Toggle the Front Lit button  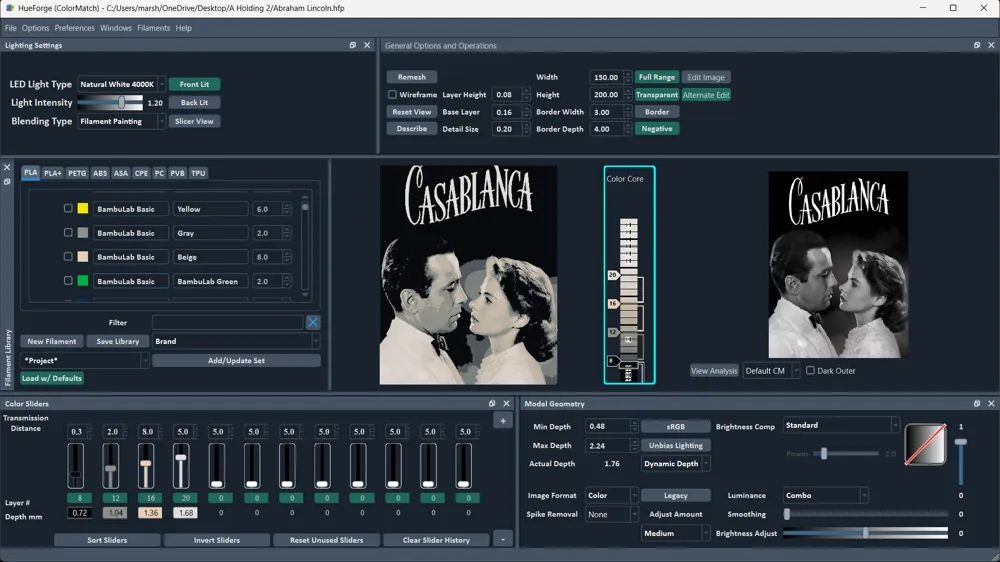point(195,84)
